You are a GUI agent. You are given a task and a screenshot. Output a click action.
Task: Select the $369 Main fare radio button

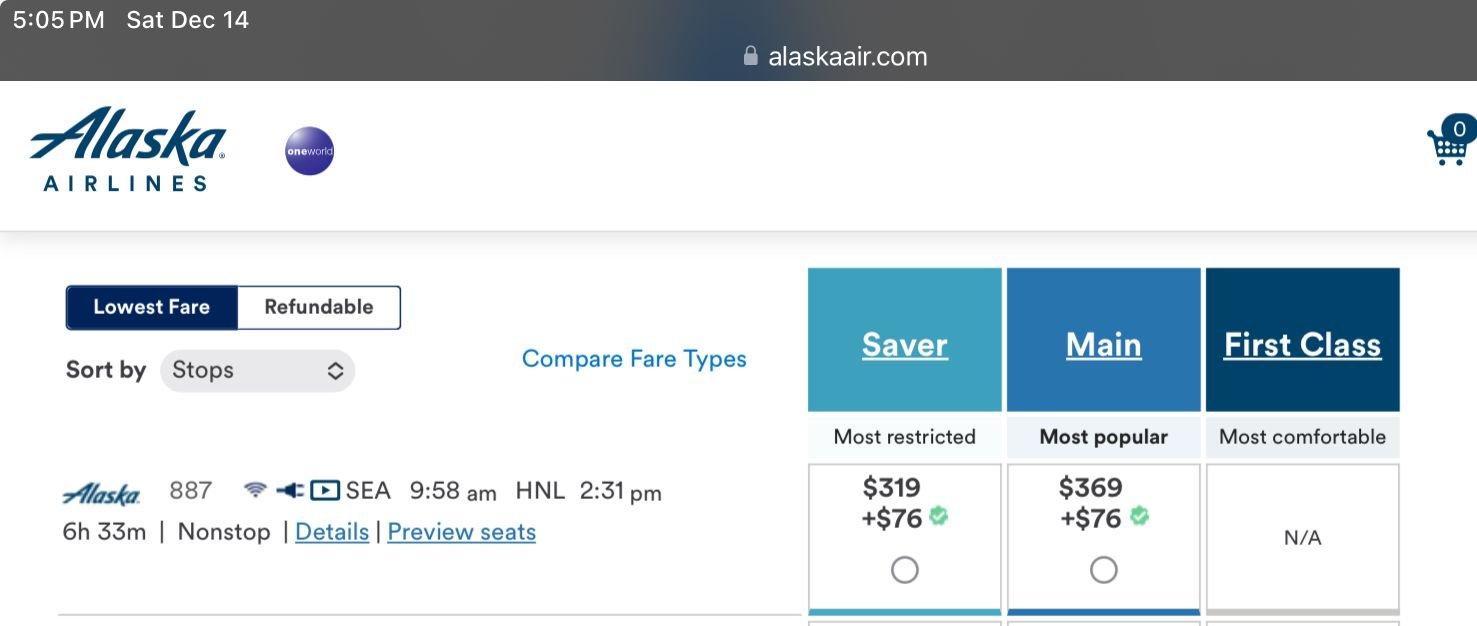click(1103, 570)
